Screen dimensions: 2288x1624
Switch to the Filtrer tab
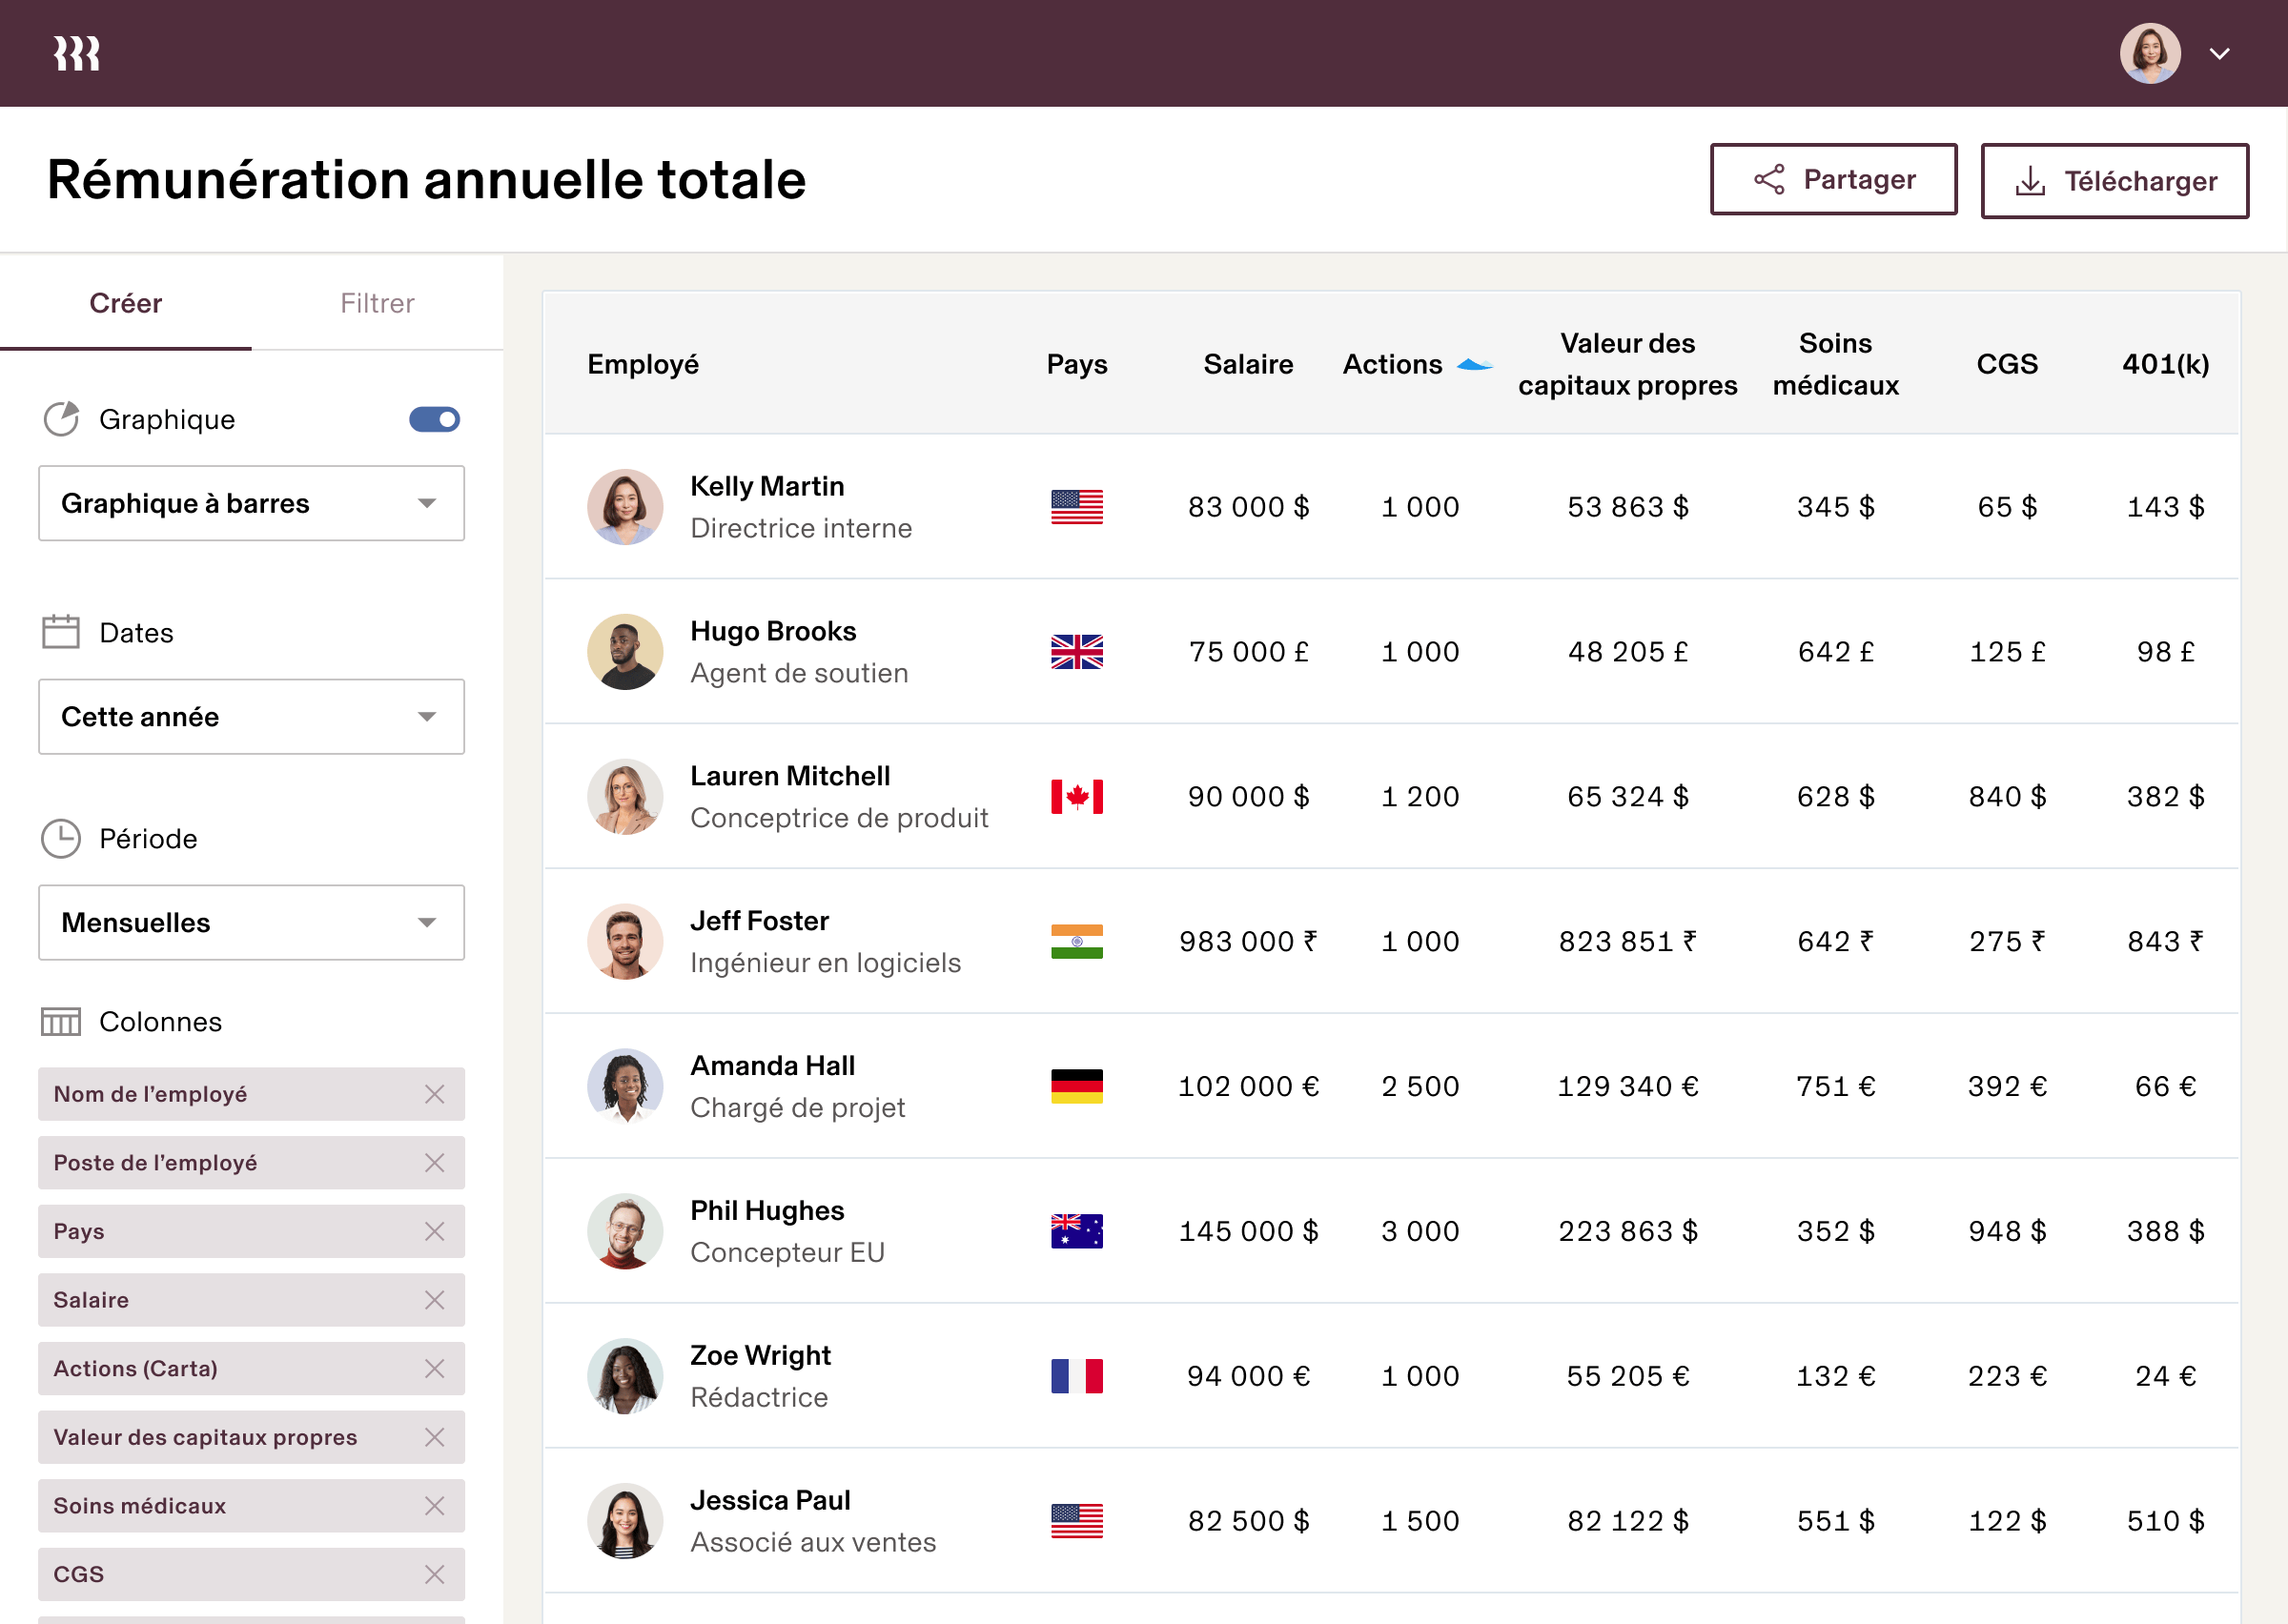tap(377, 303)
